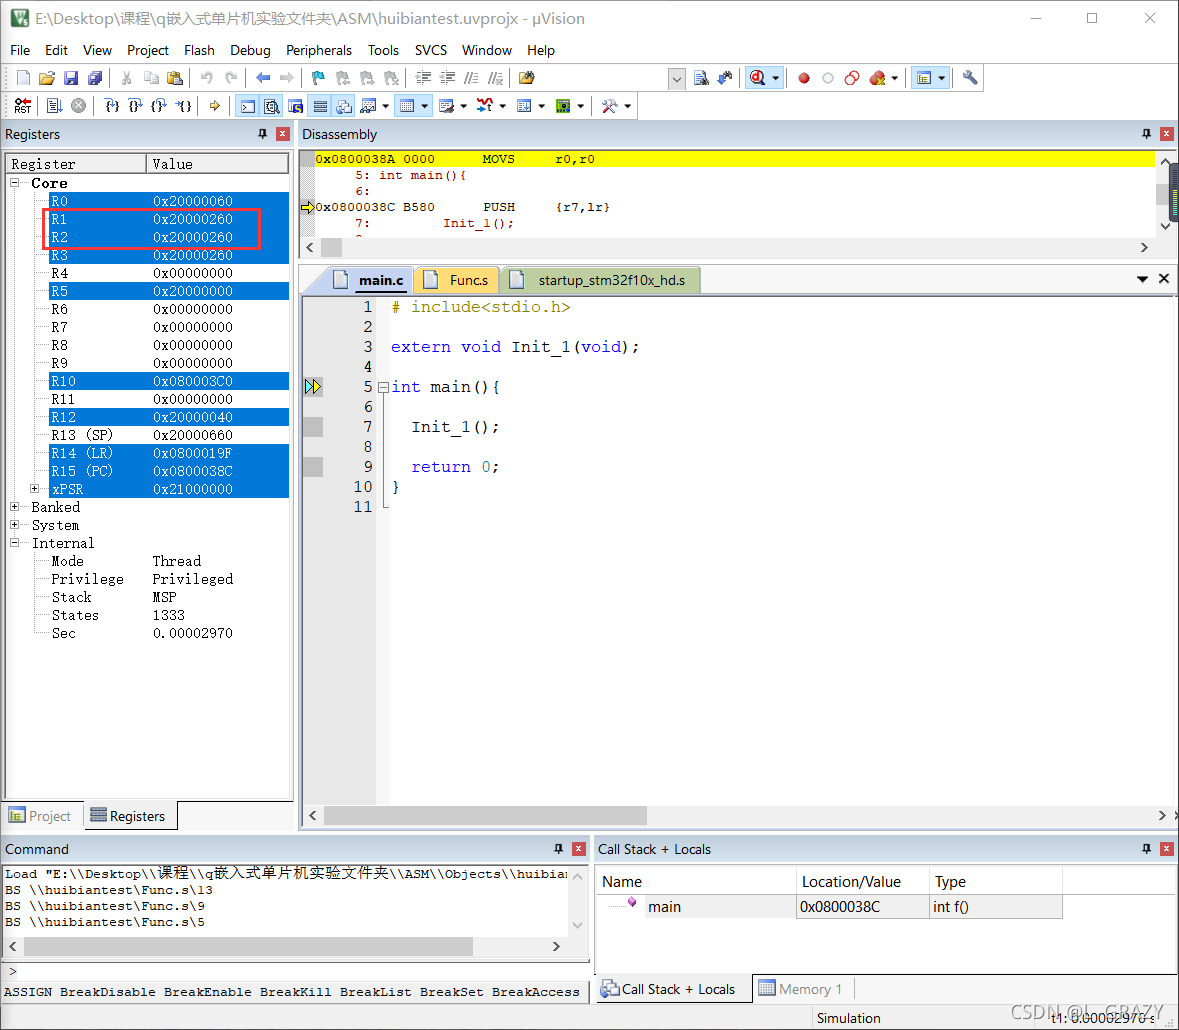The image size is (1179, 1030).
Task: Click the Step Out icon
Action: pos(159,106)
